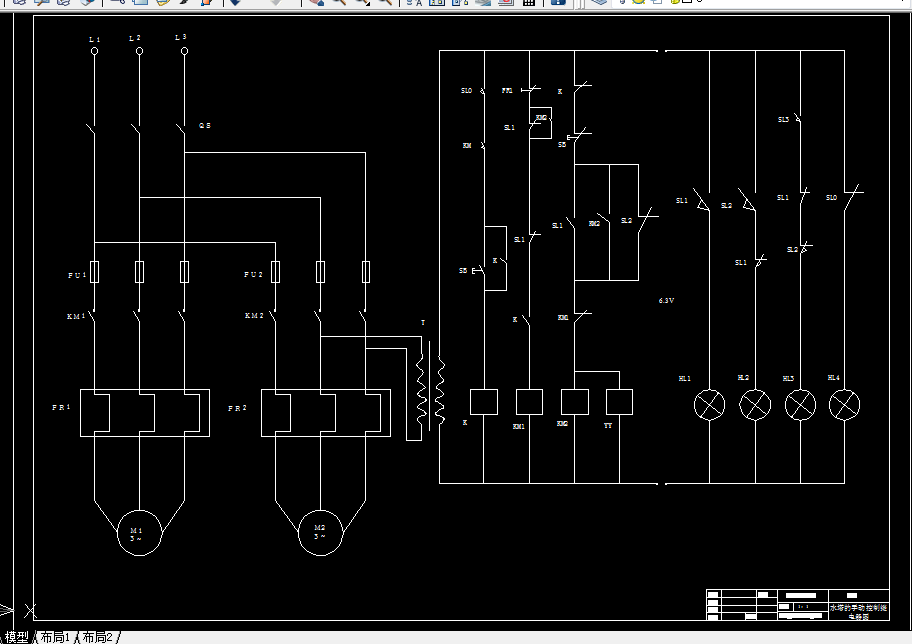The height and width of the screenshot is (644, 912).
Task: Open the 布局1 layout tab
Action: coord(55,638)
